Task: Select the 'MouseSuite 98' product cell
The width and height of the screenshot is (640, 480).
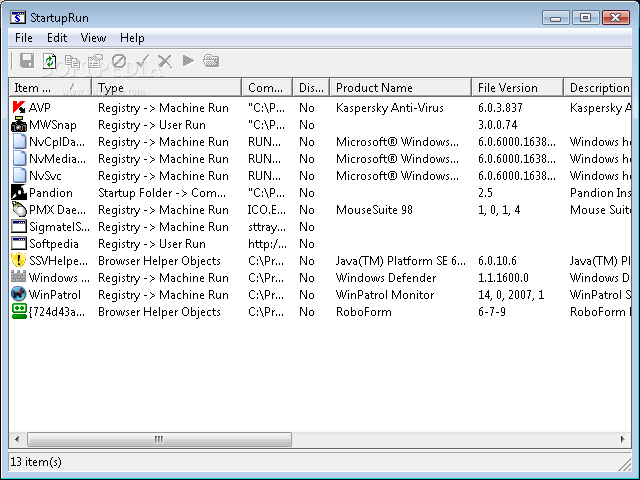Action: [374, 210]
